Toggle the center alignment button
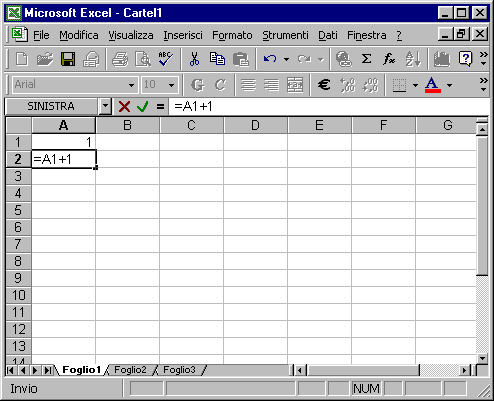Image resolution: width=494 pixels, height=401 pixels. coord(249,85)
